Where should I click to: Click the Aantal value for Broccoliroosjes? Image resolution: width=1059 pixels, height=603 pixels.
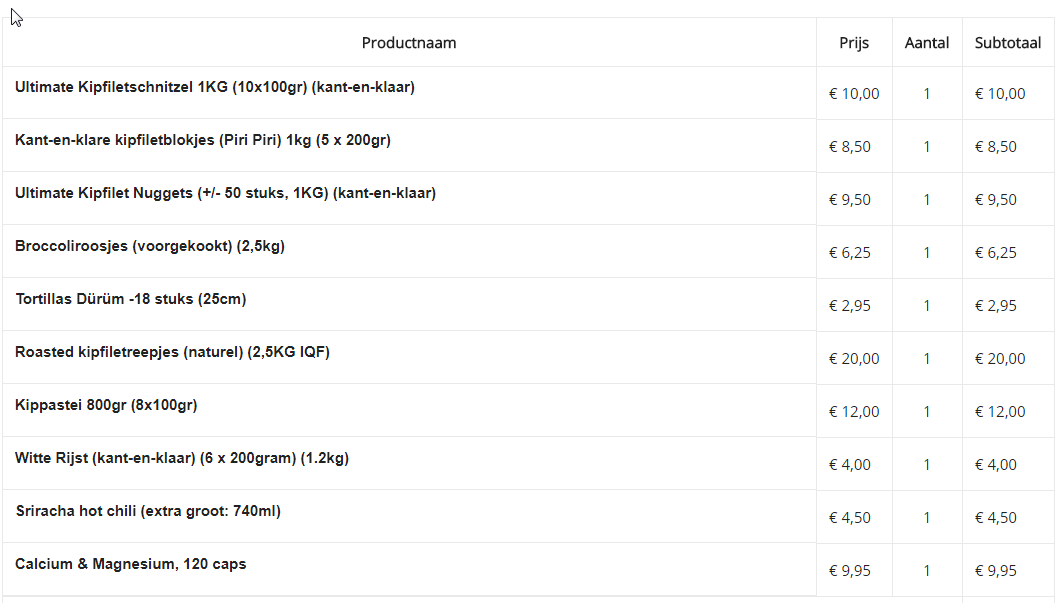pos(927,253)
